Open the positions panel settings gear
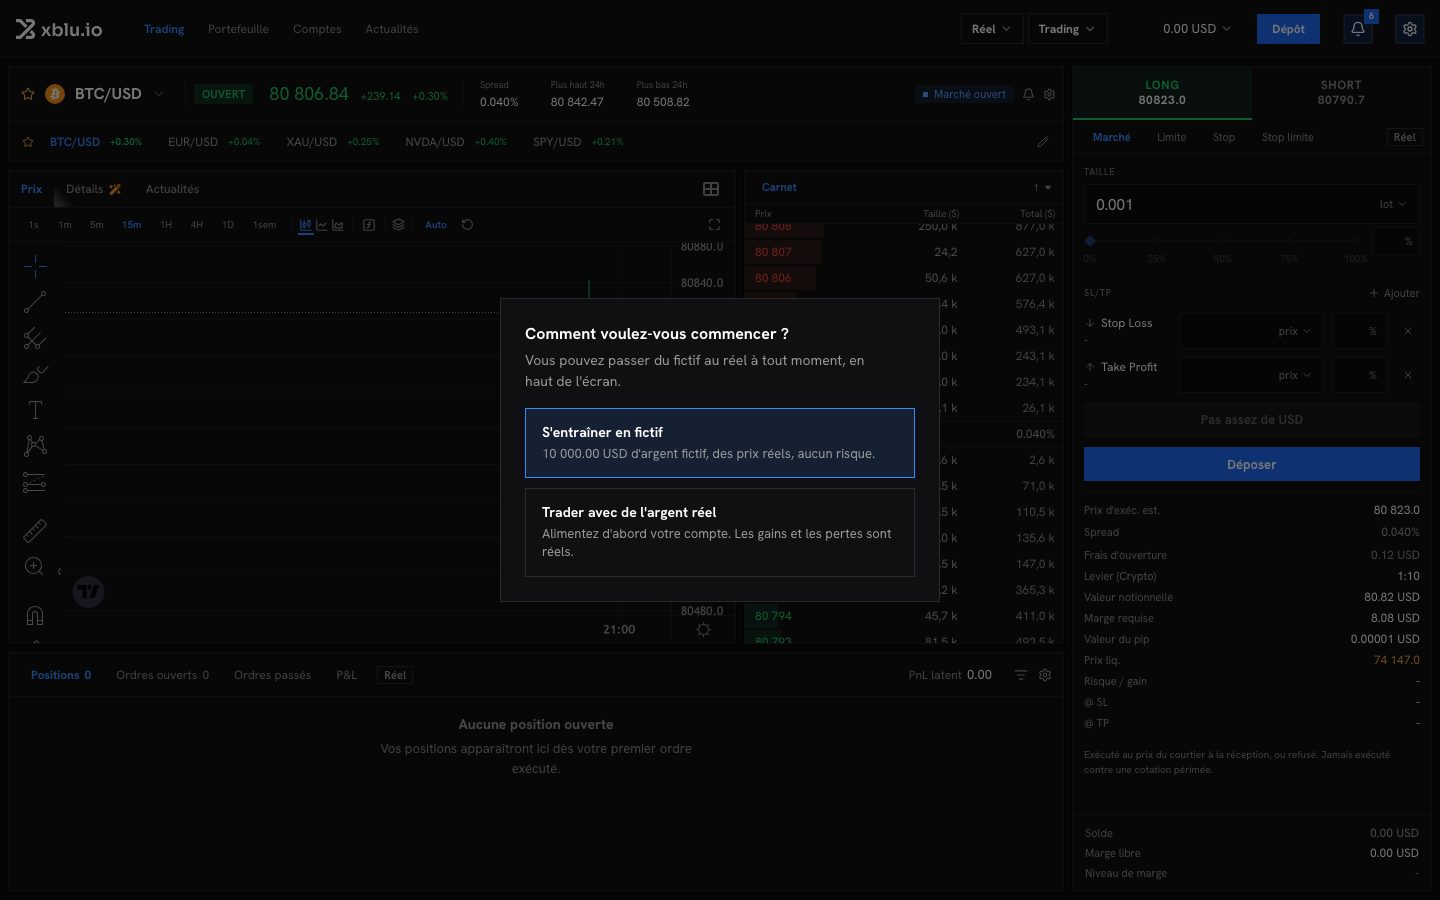 tap(1045, 675)
